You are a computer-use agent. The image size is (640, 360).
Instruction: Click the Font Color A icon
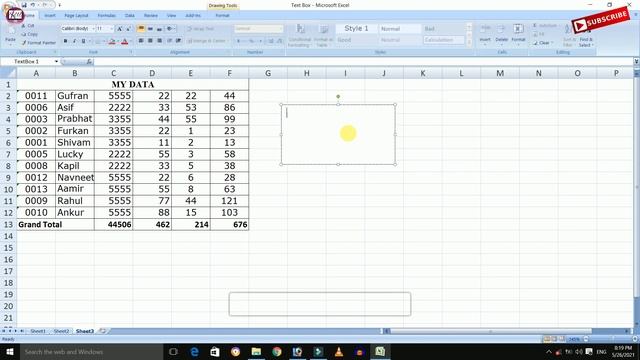[x=124, y=41]
